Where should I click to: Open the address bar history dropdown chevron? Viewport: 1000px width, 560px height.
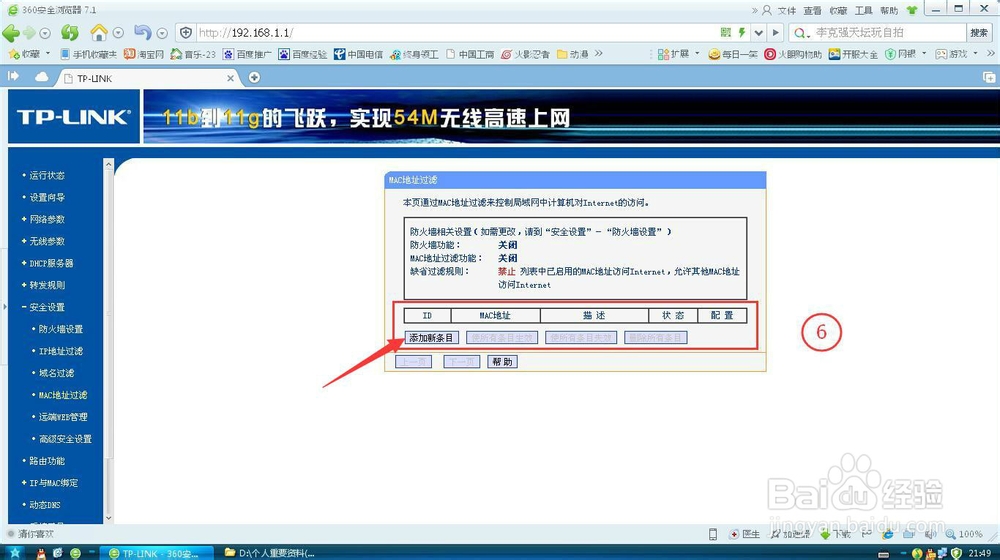pyautogui.click(x=758, y=33)
